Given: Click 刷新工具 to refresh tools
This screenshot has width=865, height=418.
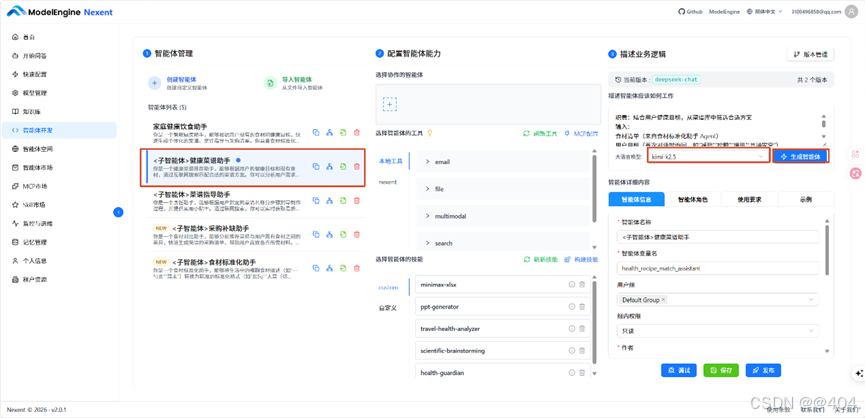Looking at the screenshot, I should (540, 133).
